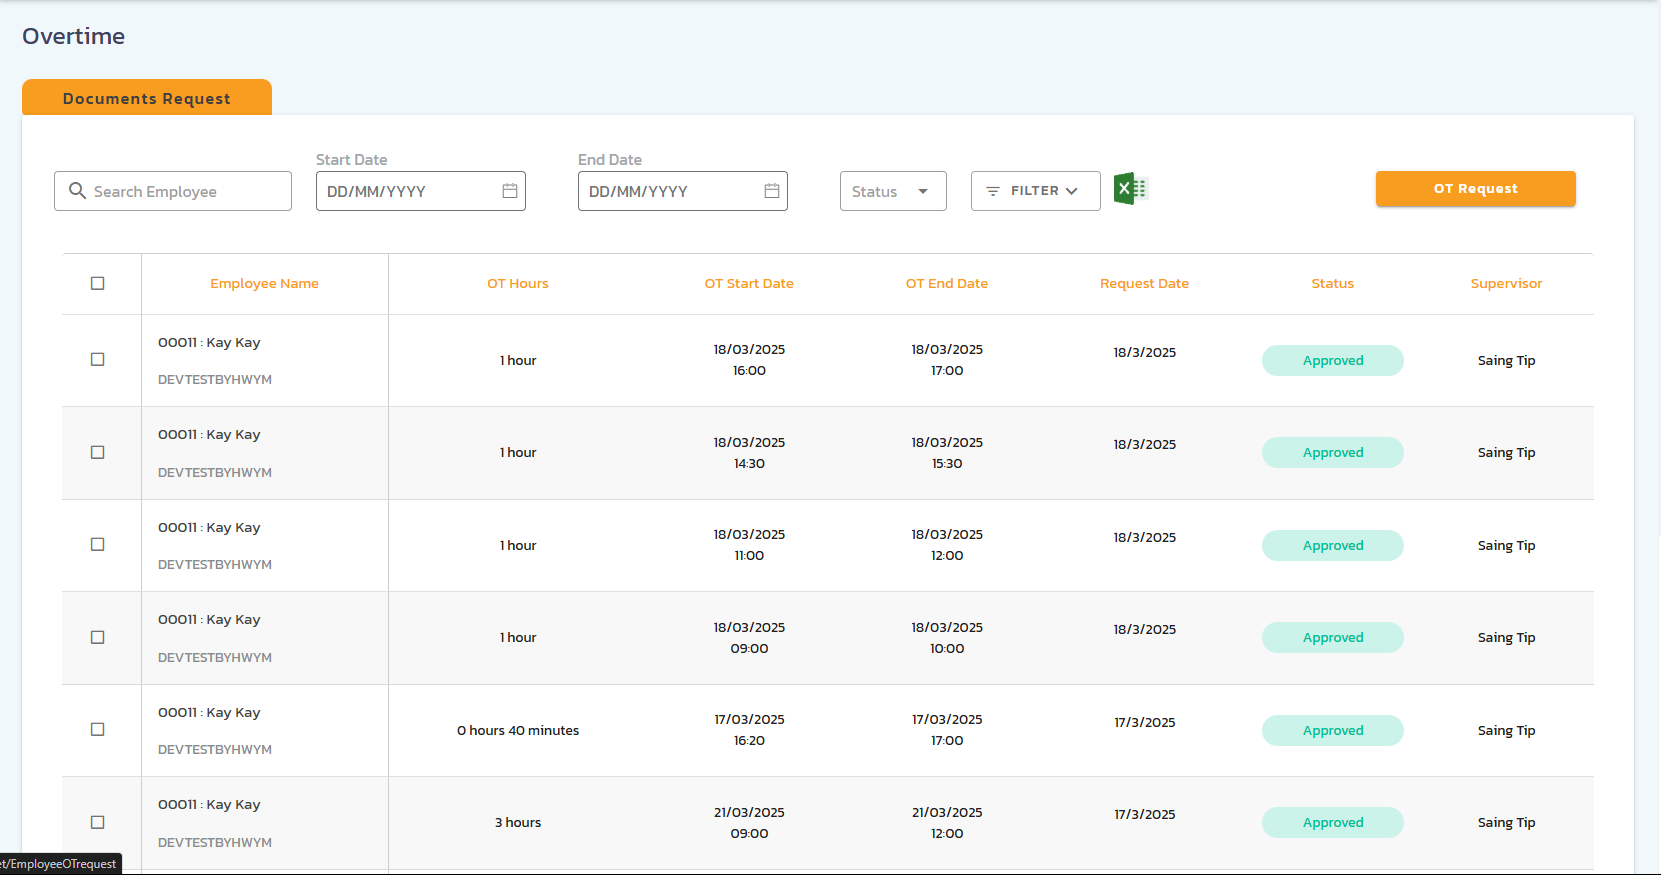Screen dimensions: 1661x875
Task: Sort by the OT Hours column header
Action: click(517, 284)
